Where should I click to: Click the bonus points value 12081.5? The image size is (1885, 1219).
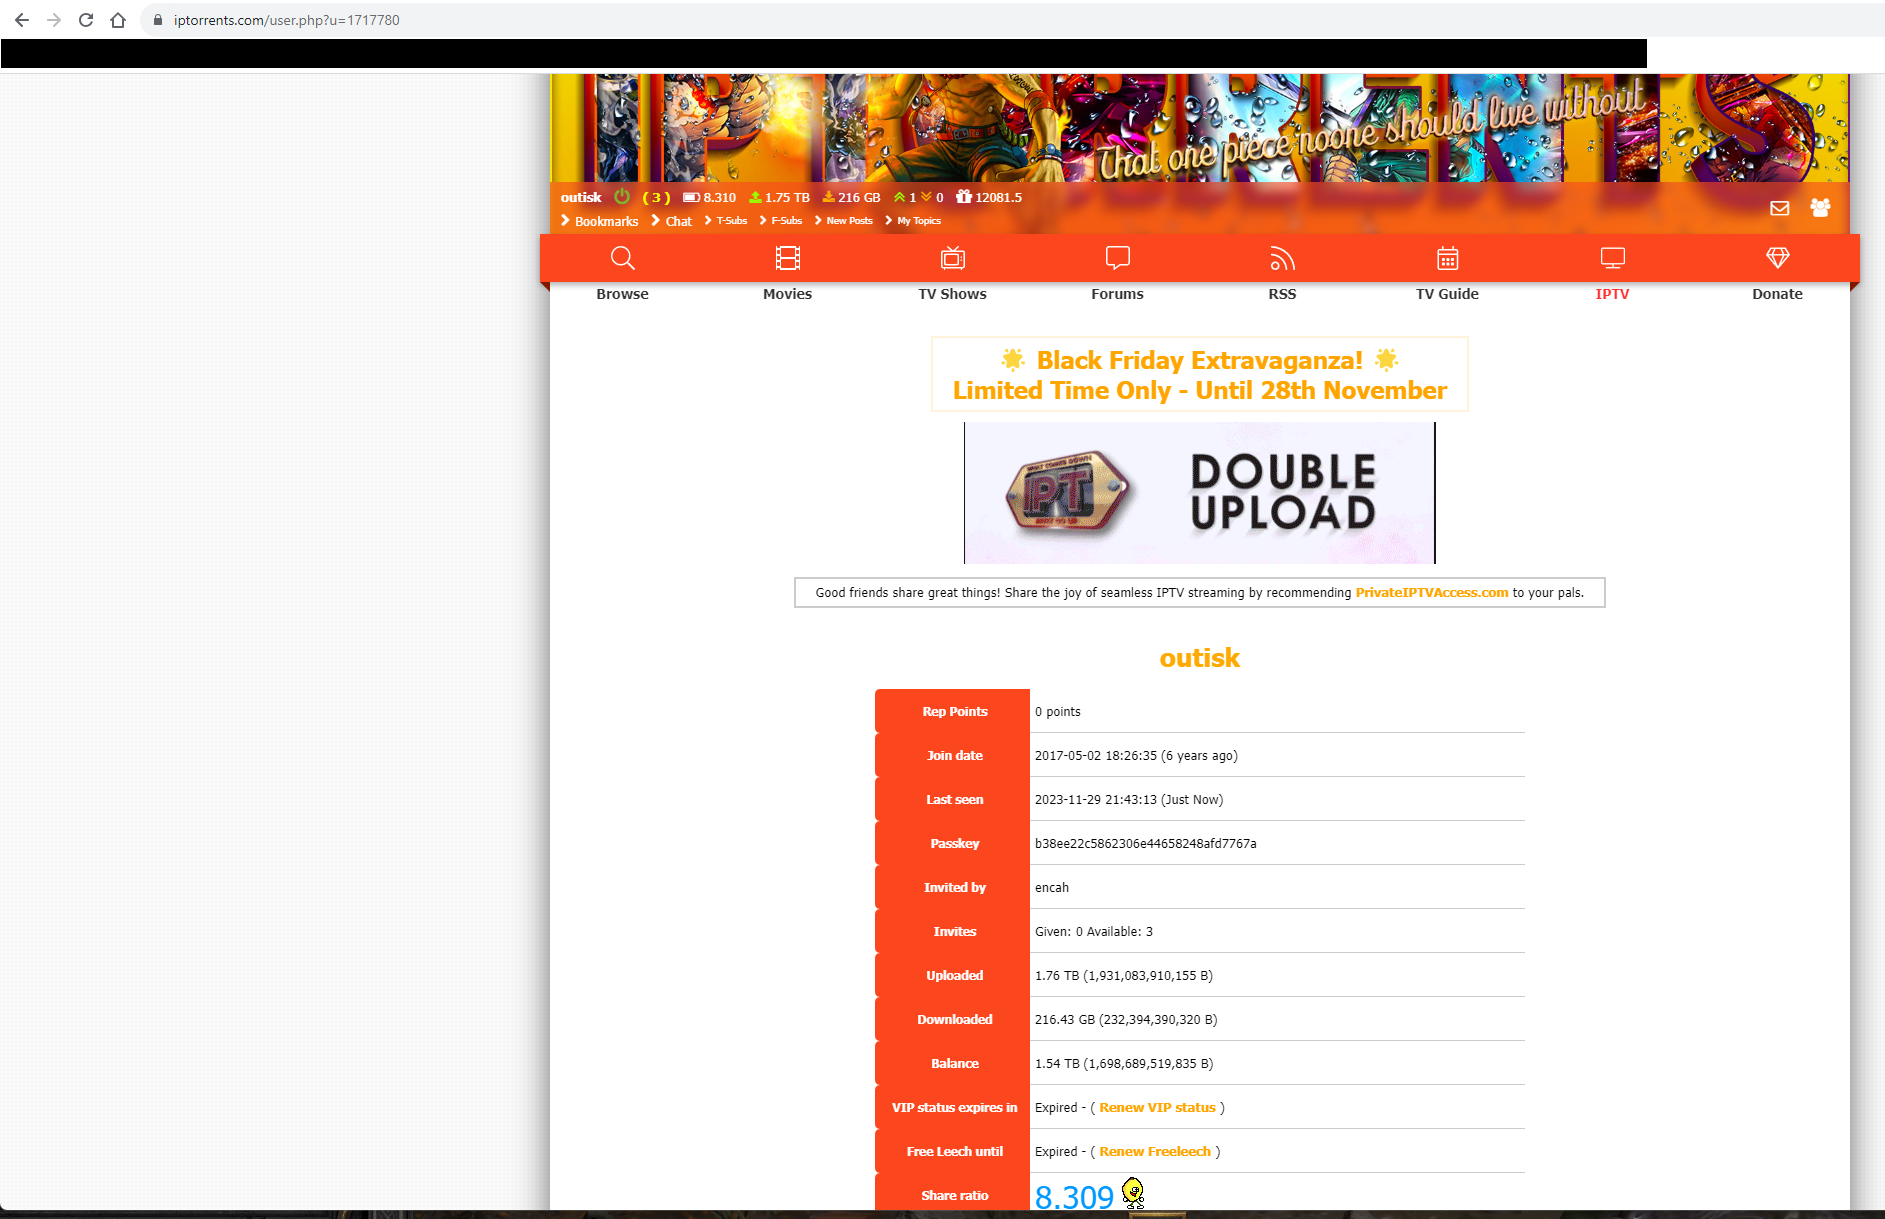[998, 197]
